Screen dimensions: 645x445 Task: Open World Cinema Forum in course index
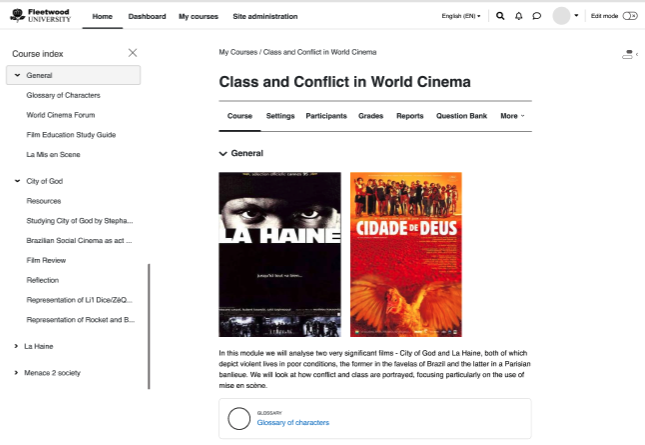tap(60, 115)
